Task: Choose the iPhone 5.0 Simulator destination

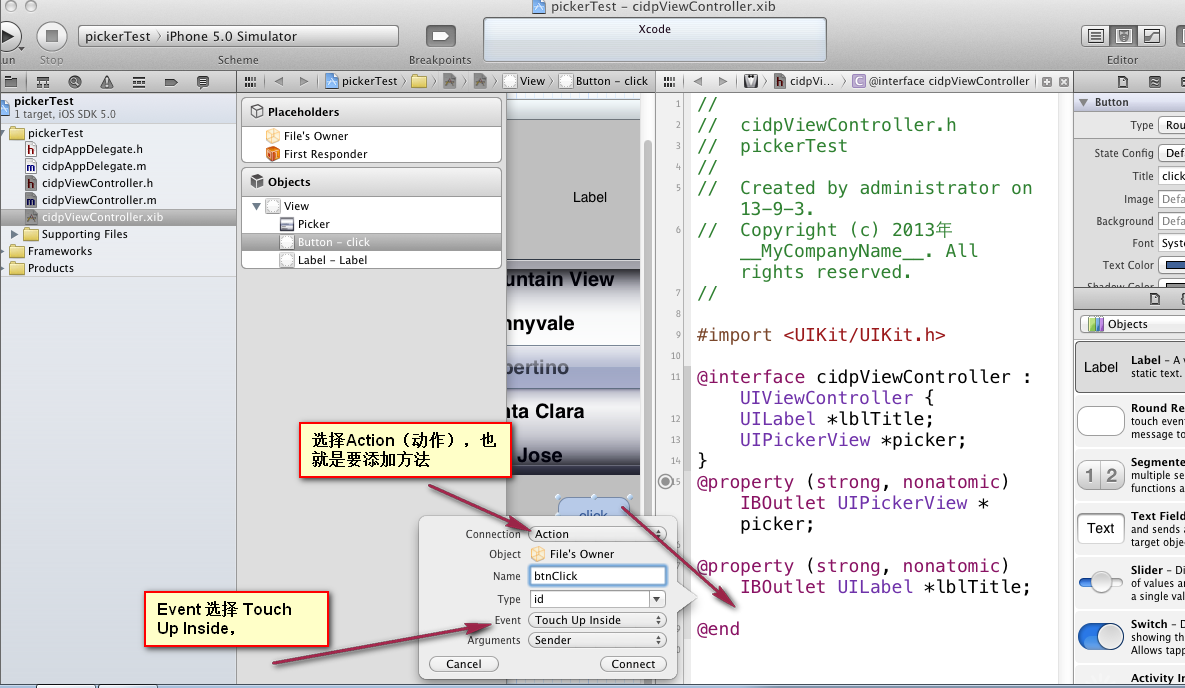Action: (x=231, y=36)
